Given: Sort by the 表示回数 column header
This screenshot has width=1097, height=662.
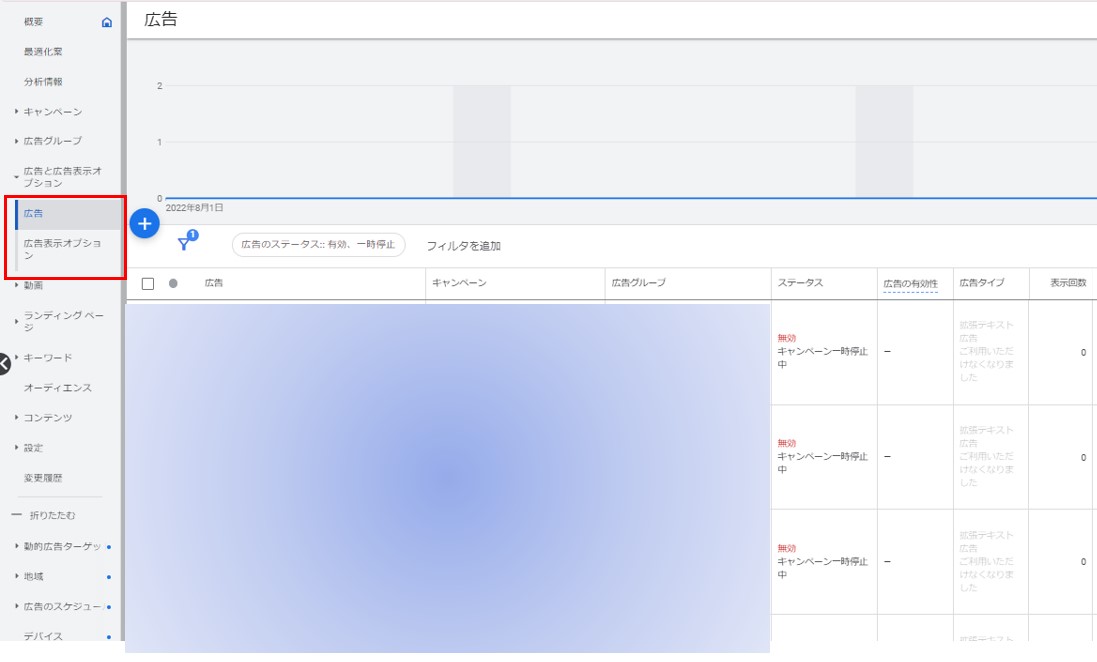Looking at the screenshot, I should (1068, 283).
